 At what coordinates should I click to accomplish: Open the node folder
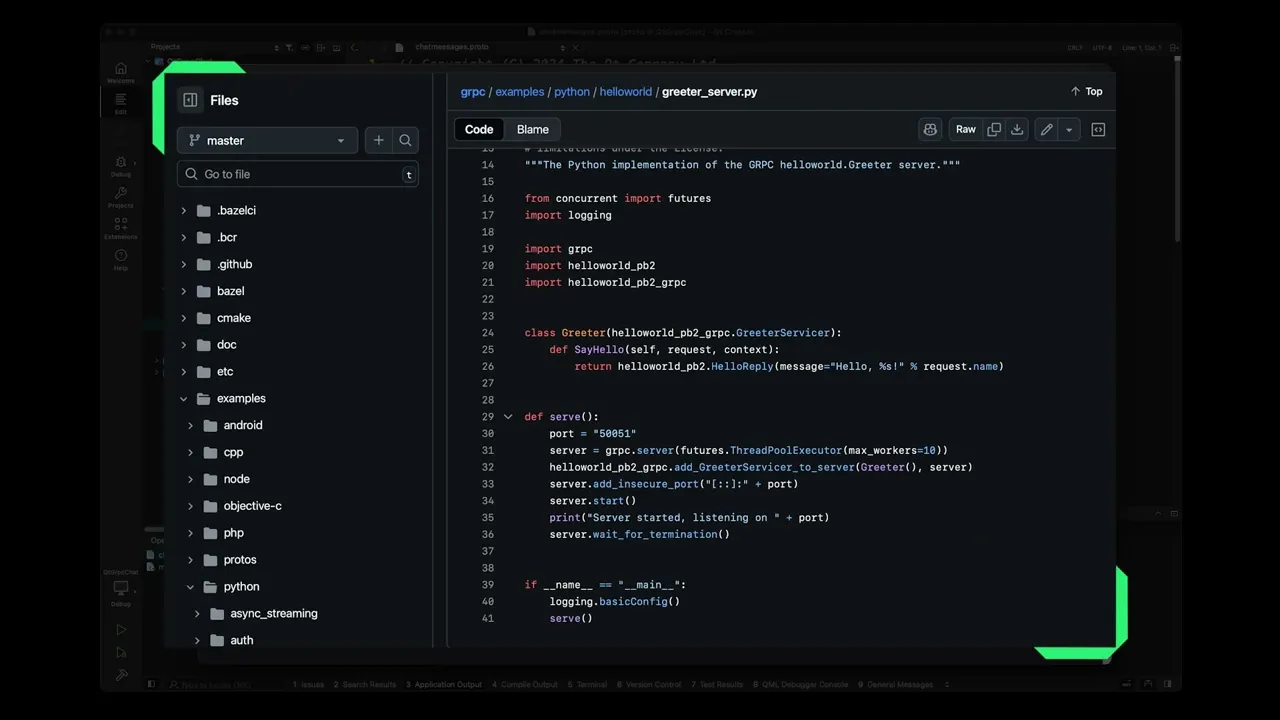click(x=237, y=479)
